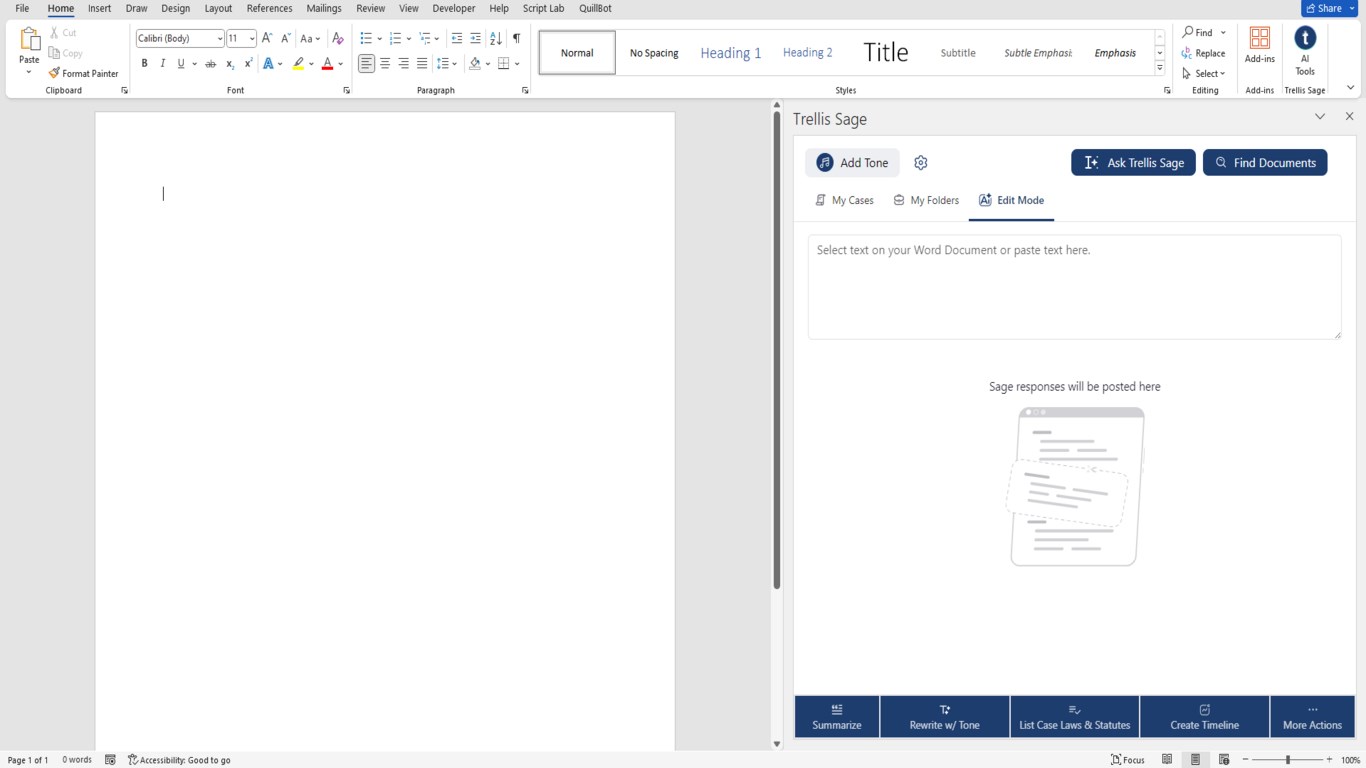
Task: Expand the Styles gallery
Action: 1160,68
